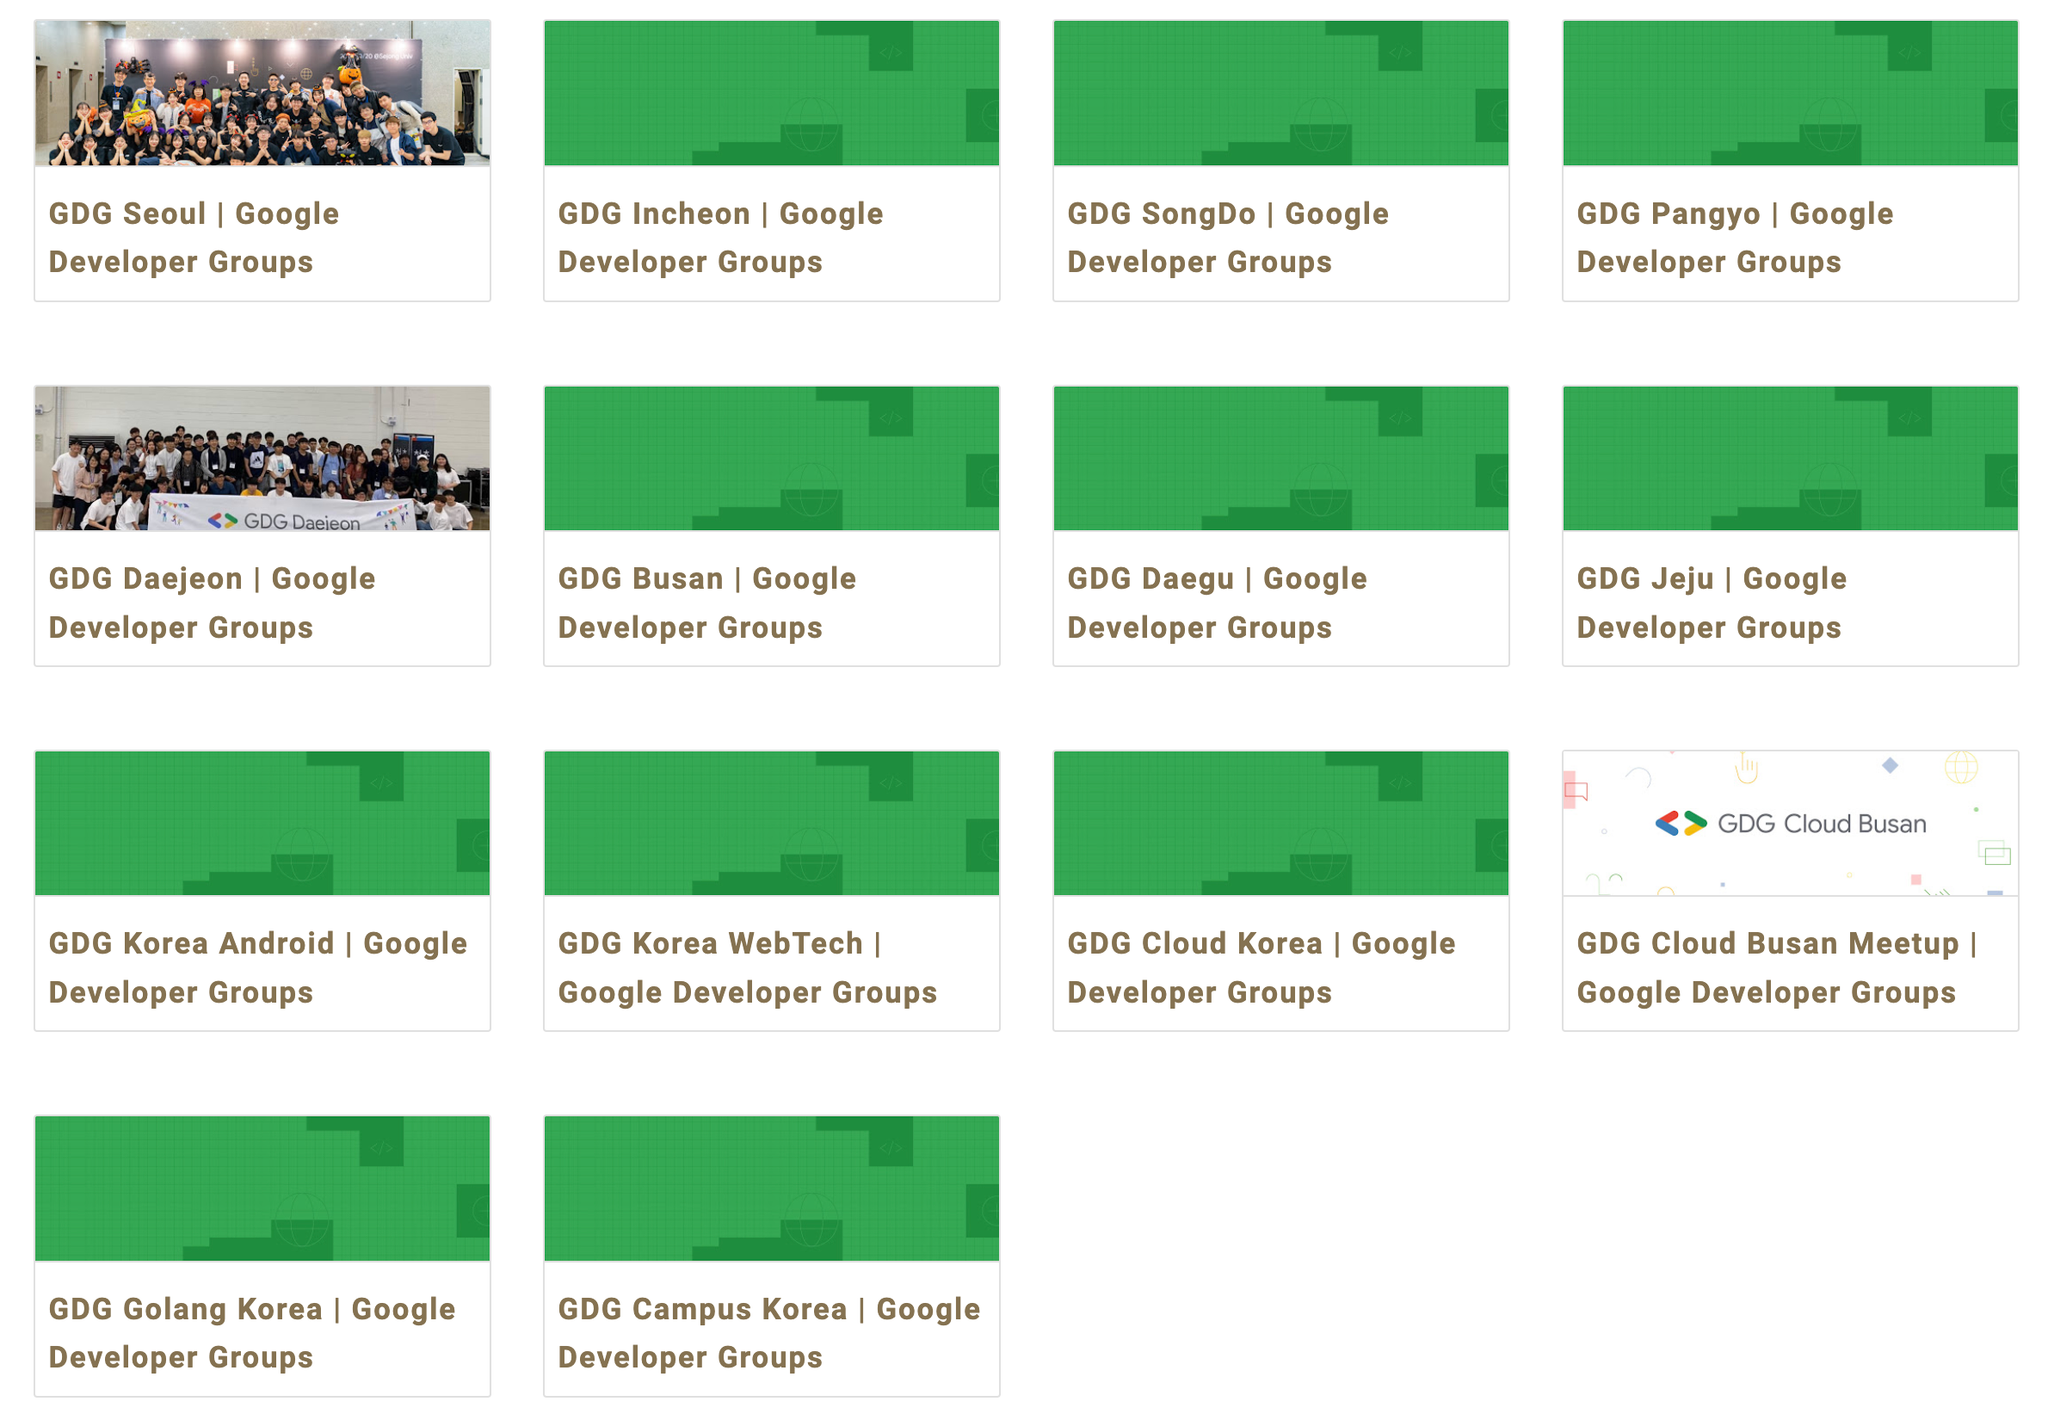Open the GDG Cloud Busan logo banner
2048x1415 pixels.
(x=1790, y=823)
